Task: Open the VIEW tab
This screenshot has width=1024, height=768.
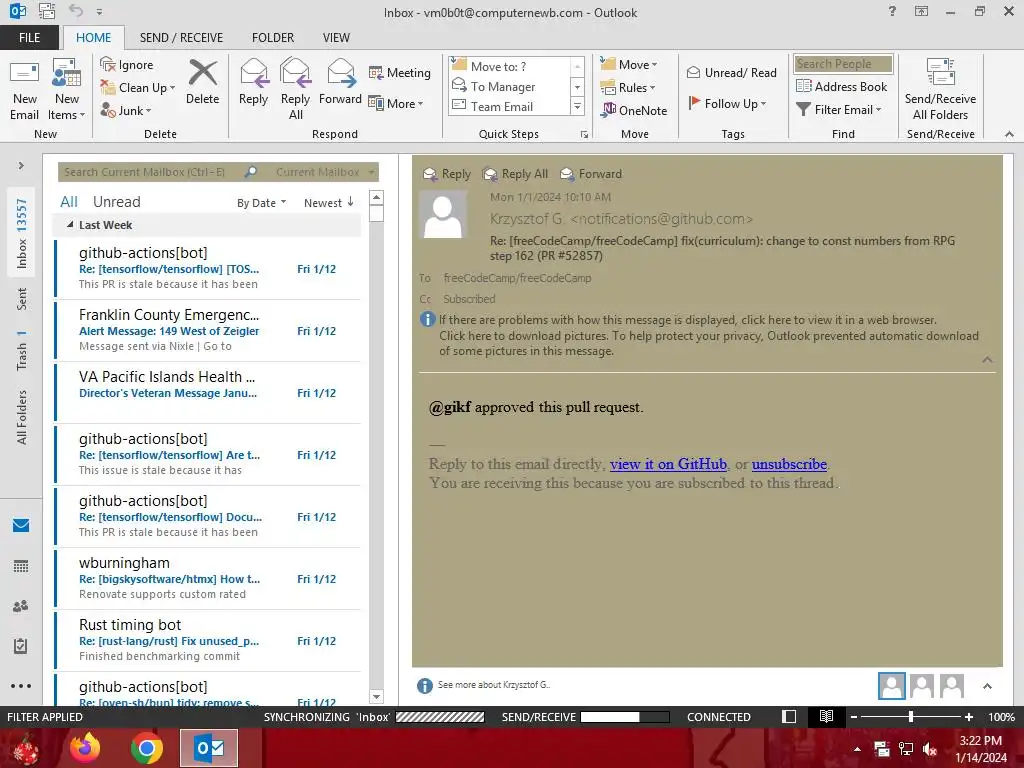Action: click(x=336, y=37)
